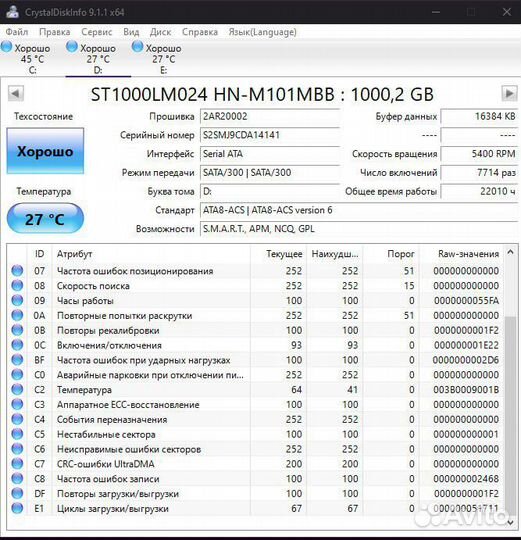Click the 27 °C temperature button
The height and width of the screenshot is (540, 521).
click(45, 218)
